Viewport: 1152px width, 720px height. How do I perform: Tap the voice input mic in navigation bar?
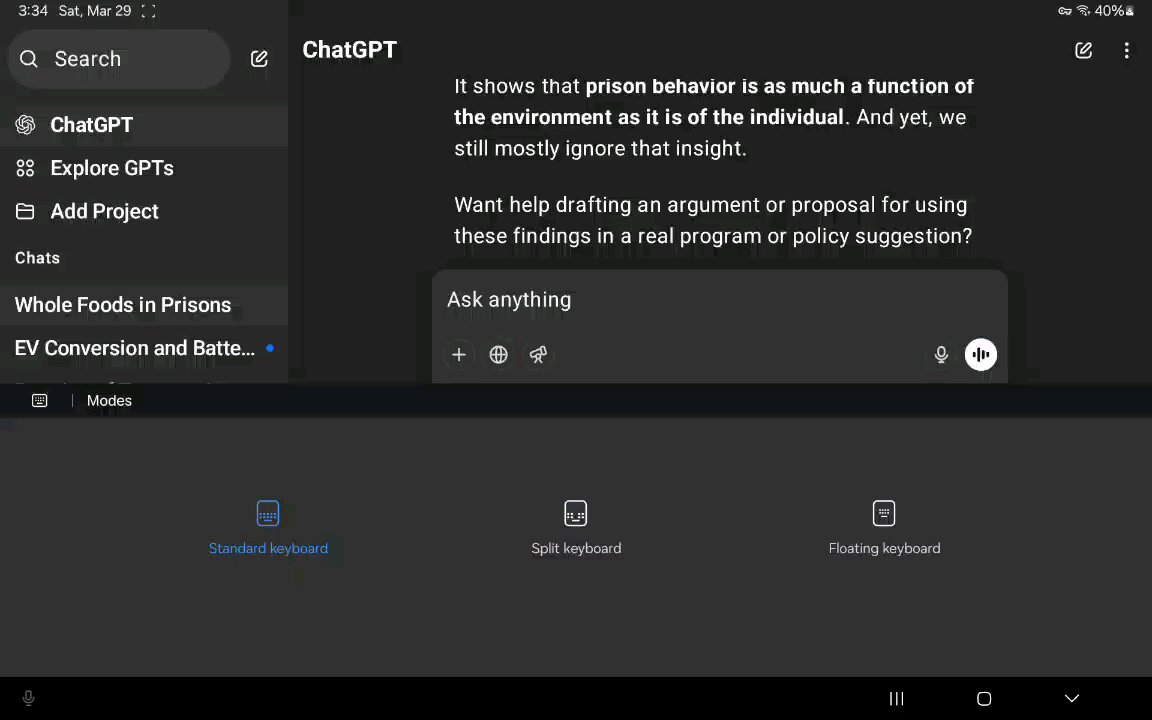(29, 698)
